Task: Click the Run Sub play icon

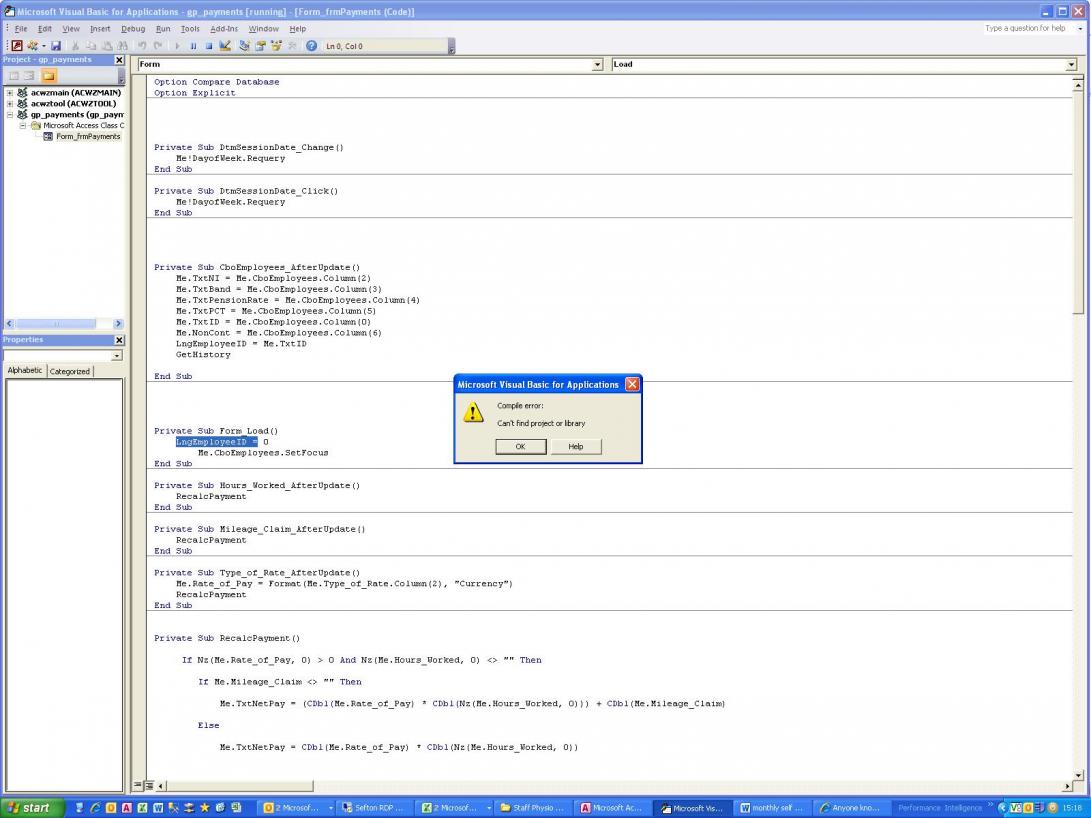Action: (x=177, y=46)
